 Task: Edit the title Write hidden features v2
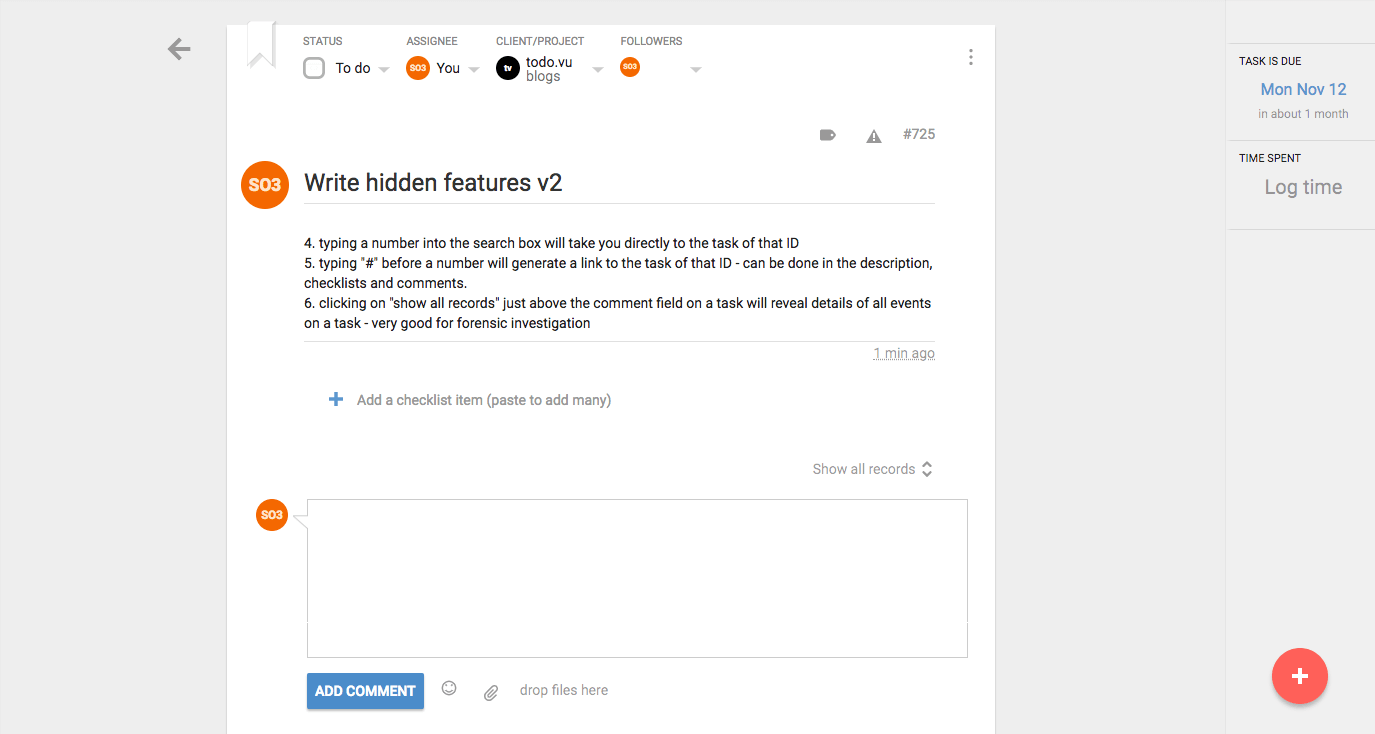click(x=433, y=183)
